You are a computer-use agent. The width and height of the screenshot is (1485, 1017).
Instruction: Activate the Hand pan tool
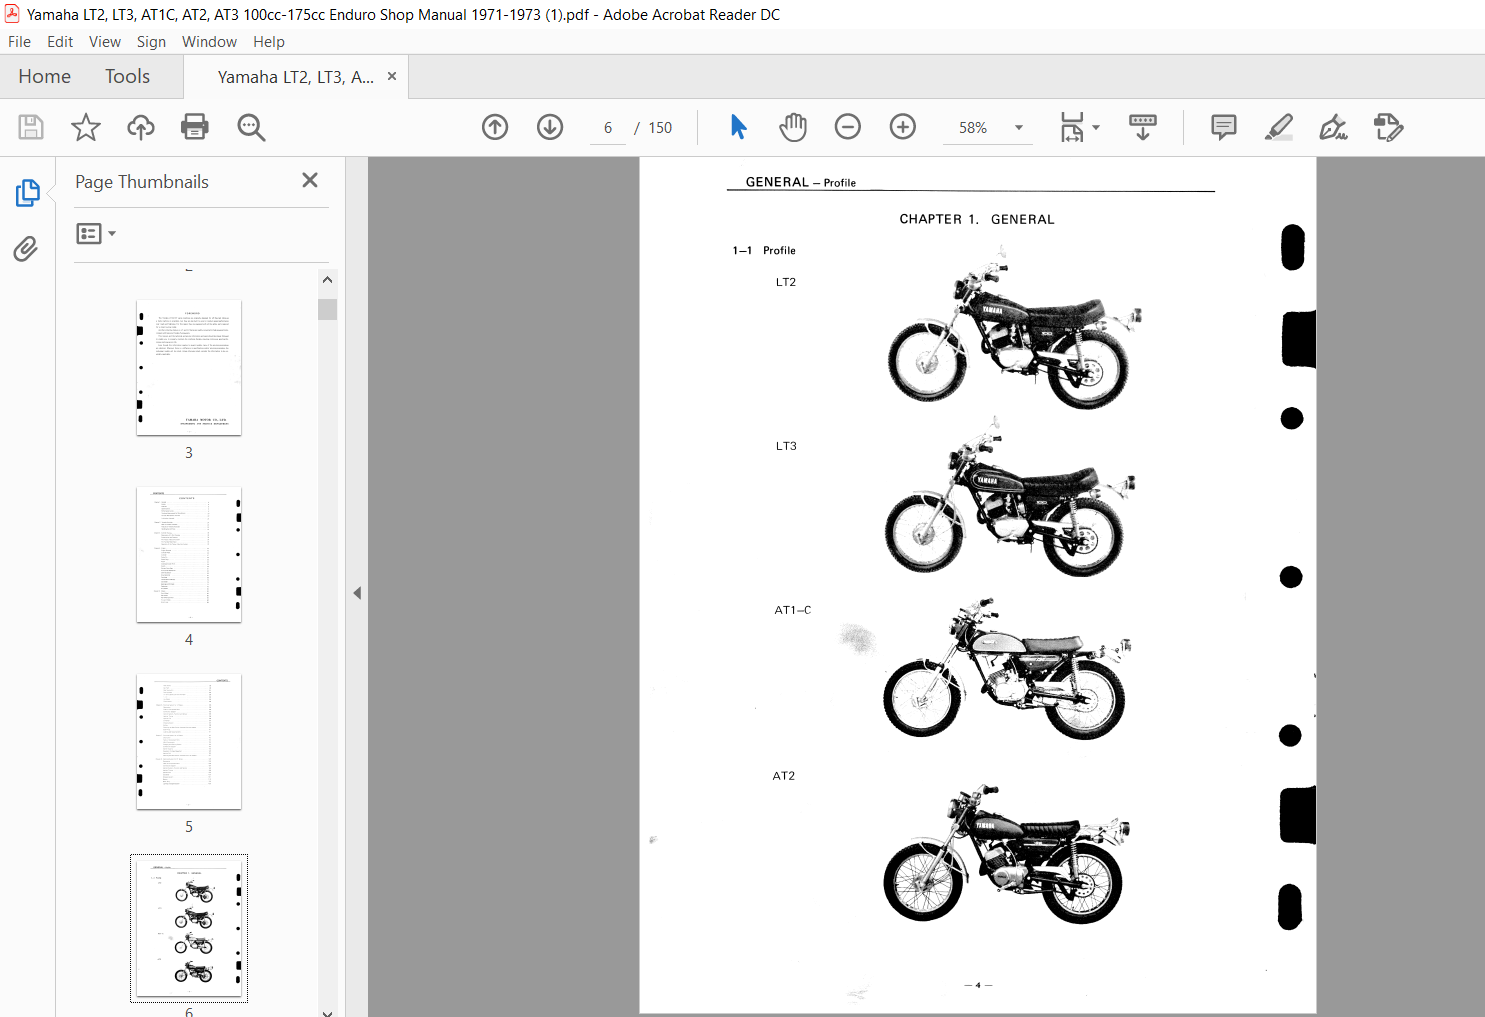pos(793,127)
